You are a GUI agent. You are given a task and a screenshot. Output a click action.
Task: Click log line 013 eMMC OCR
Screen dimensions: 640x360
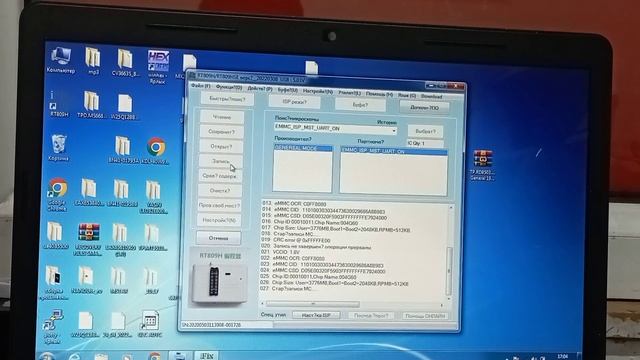tap(293, 204)
